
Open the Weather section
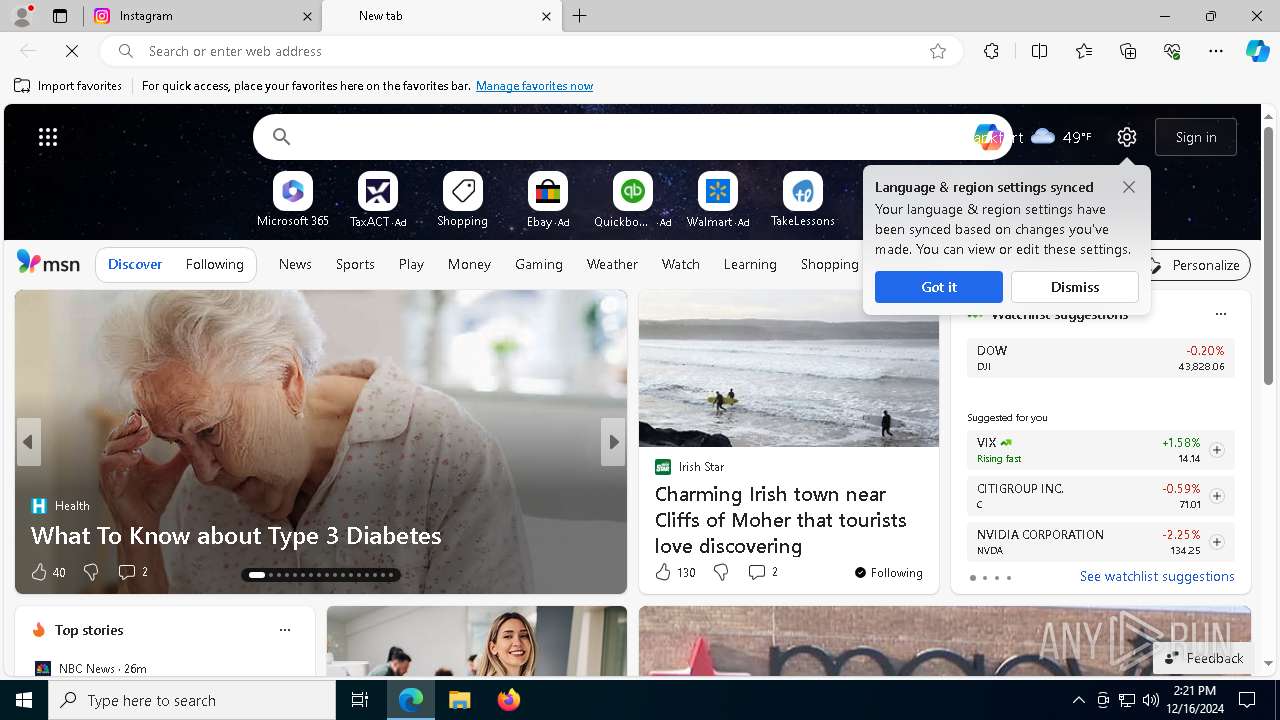coord(612,264)
